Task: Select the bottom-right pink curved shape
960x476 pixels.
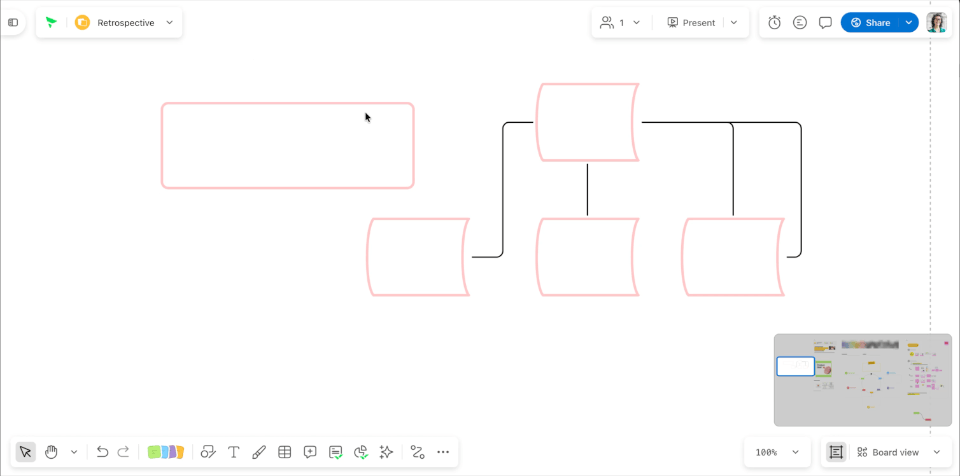Action: click(733, 257)
